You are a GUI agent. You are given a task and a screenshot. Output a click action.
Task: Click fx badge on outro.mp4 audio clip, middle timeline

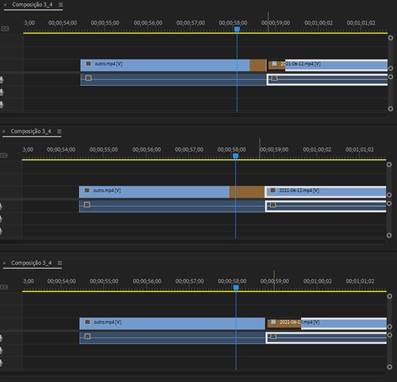pyautogui.click(x=87, y=205)
